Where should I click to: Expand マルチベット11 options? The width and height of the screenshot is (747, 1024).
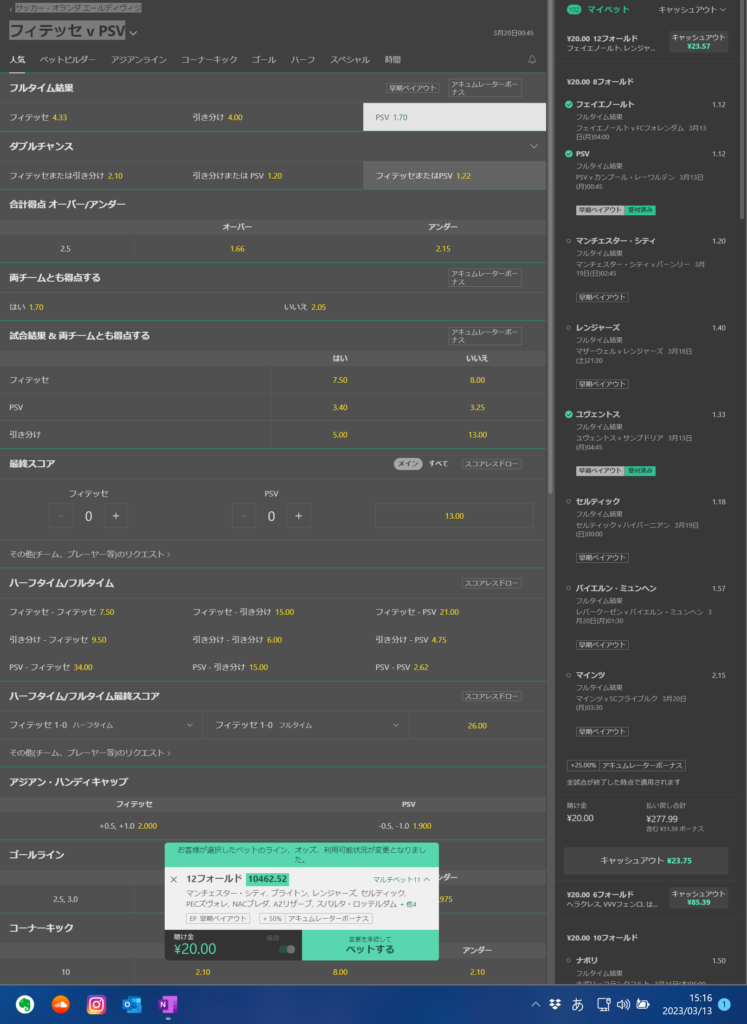[401, 880]
